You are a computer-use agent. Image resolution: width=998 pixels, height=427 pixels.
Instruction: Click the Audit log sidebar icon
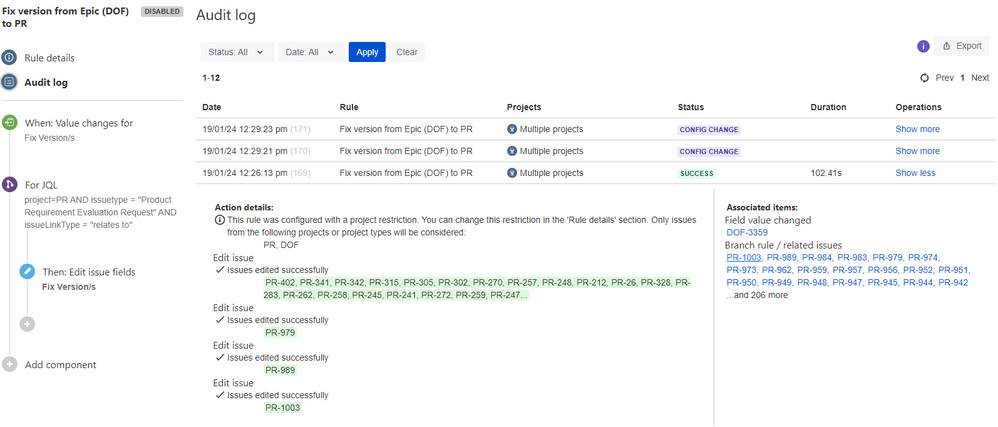[9, 82]
